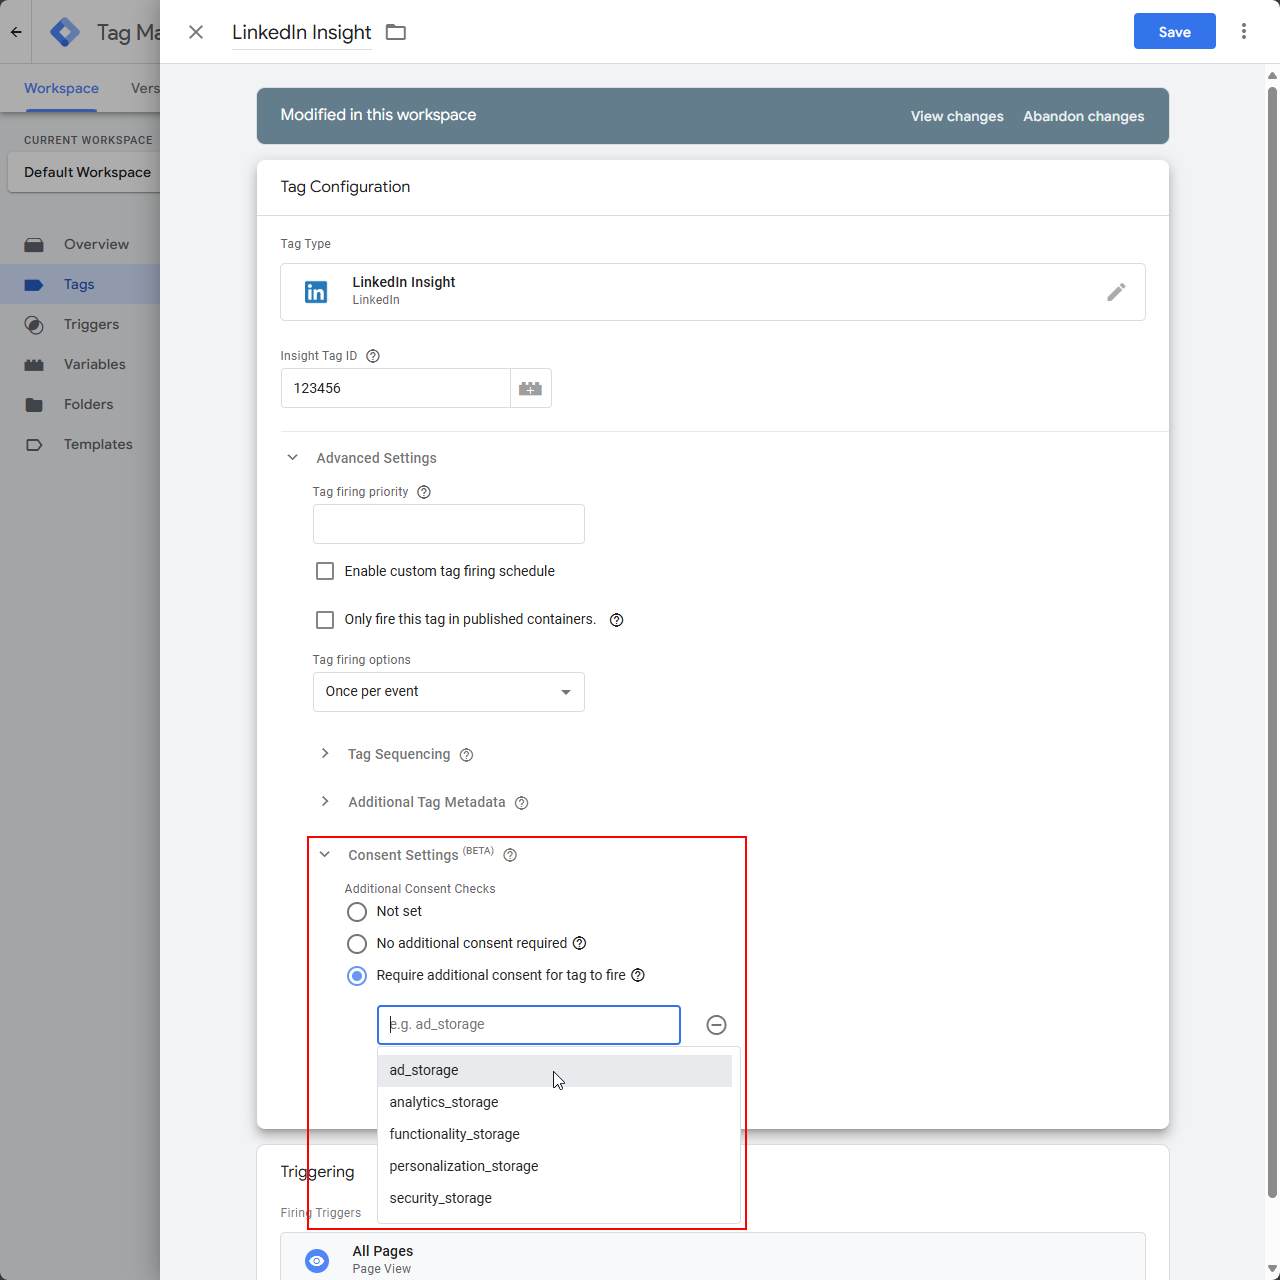Select No additional consent required radio
Screen dimensions: 1280x1280
[x=357, y=944]
